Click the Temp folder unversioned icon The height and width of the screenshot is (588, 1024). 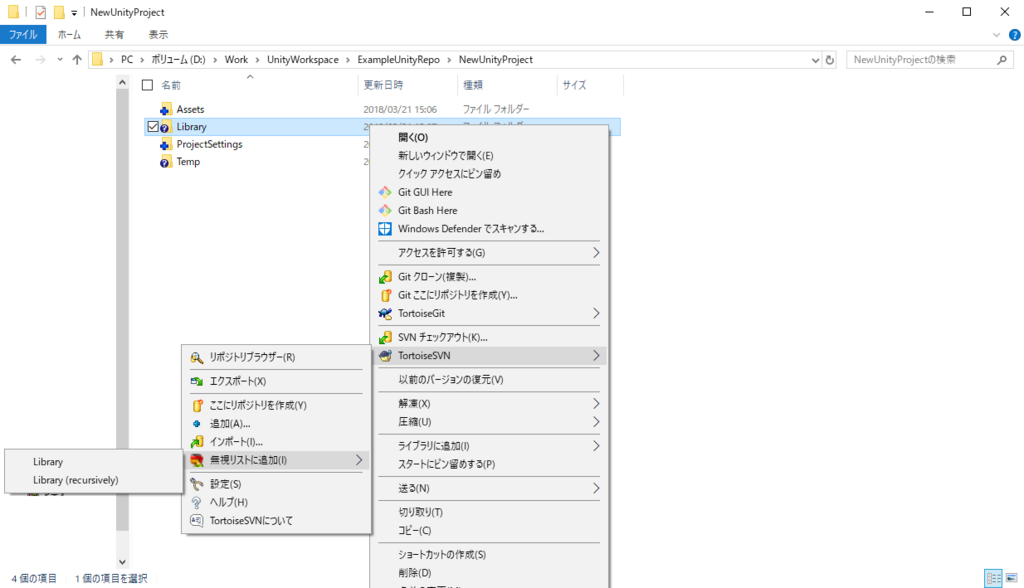(x=165, y=162)
